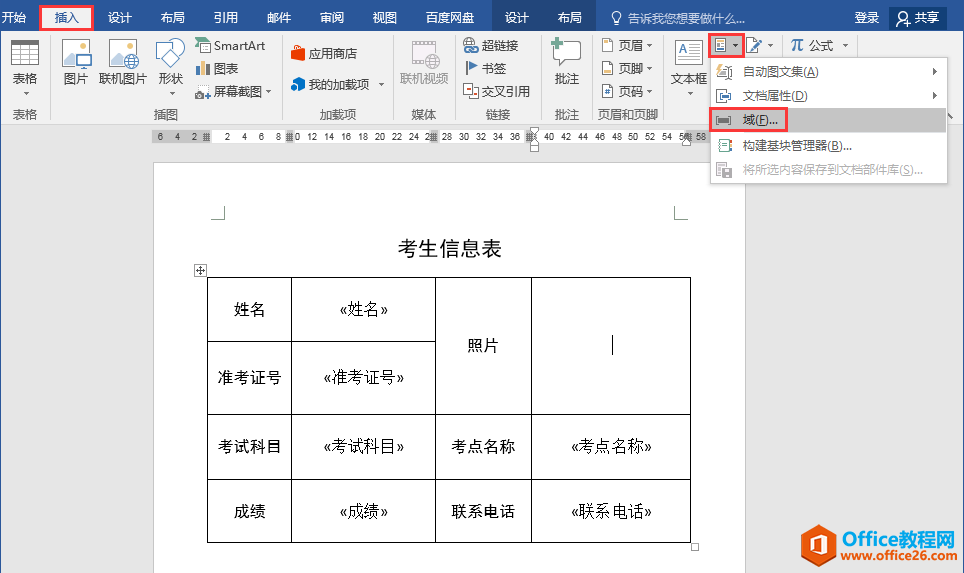Image resolution: width=964 pixels, height=573 pixels.
Task: Insert a SmartArt graphic
Action: pyautogui.click(x=230, y=46)
